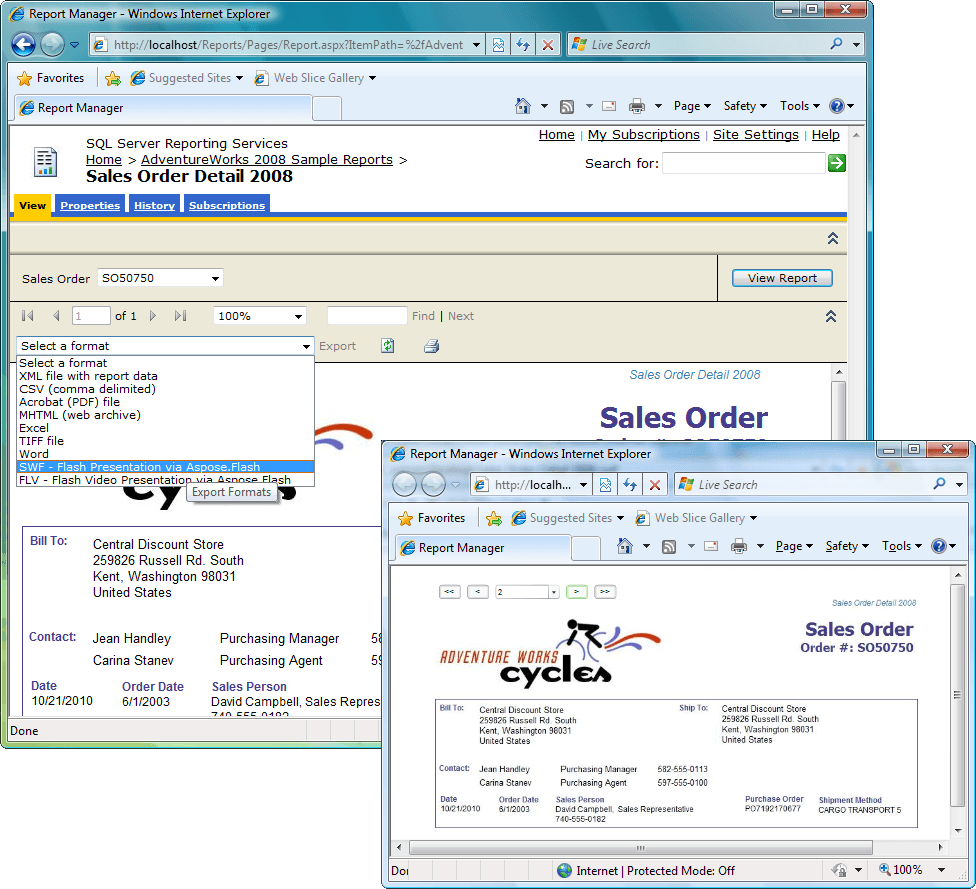Refresh the report via viewer toolbar icon
Viewport: 976px width, 889px height.
coord(388,346)
